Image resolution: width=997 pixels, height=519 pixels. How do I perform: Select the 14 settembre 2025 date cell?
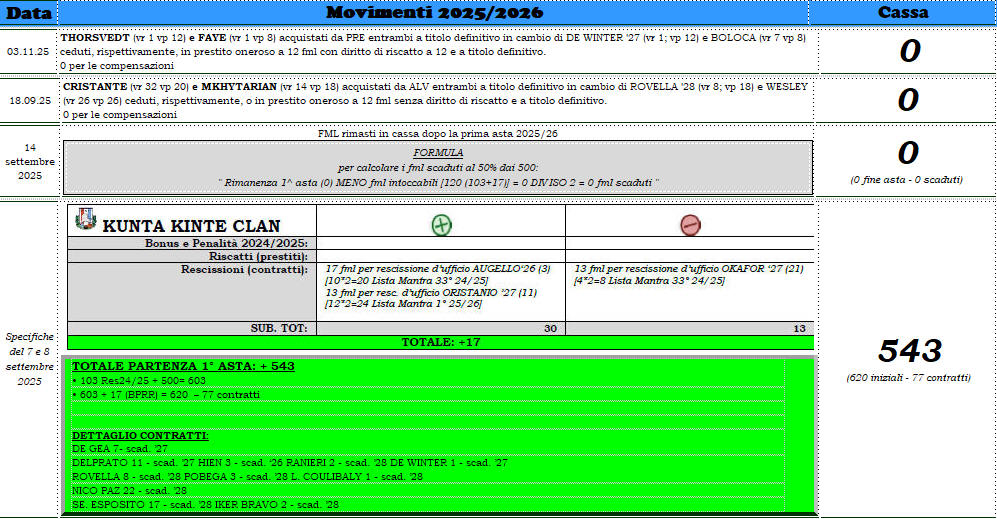[28, 160]
